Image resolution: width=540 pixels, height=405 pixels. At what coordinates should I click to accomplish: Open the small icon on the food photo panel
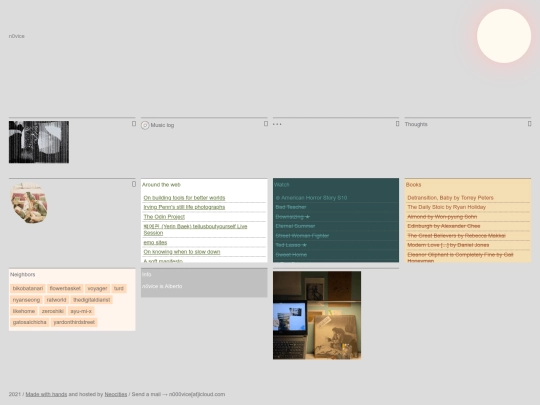coord(134,184)
